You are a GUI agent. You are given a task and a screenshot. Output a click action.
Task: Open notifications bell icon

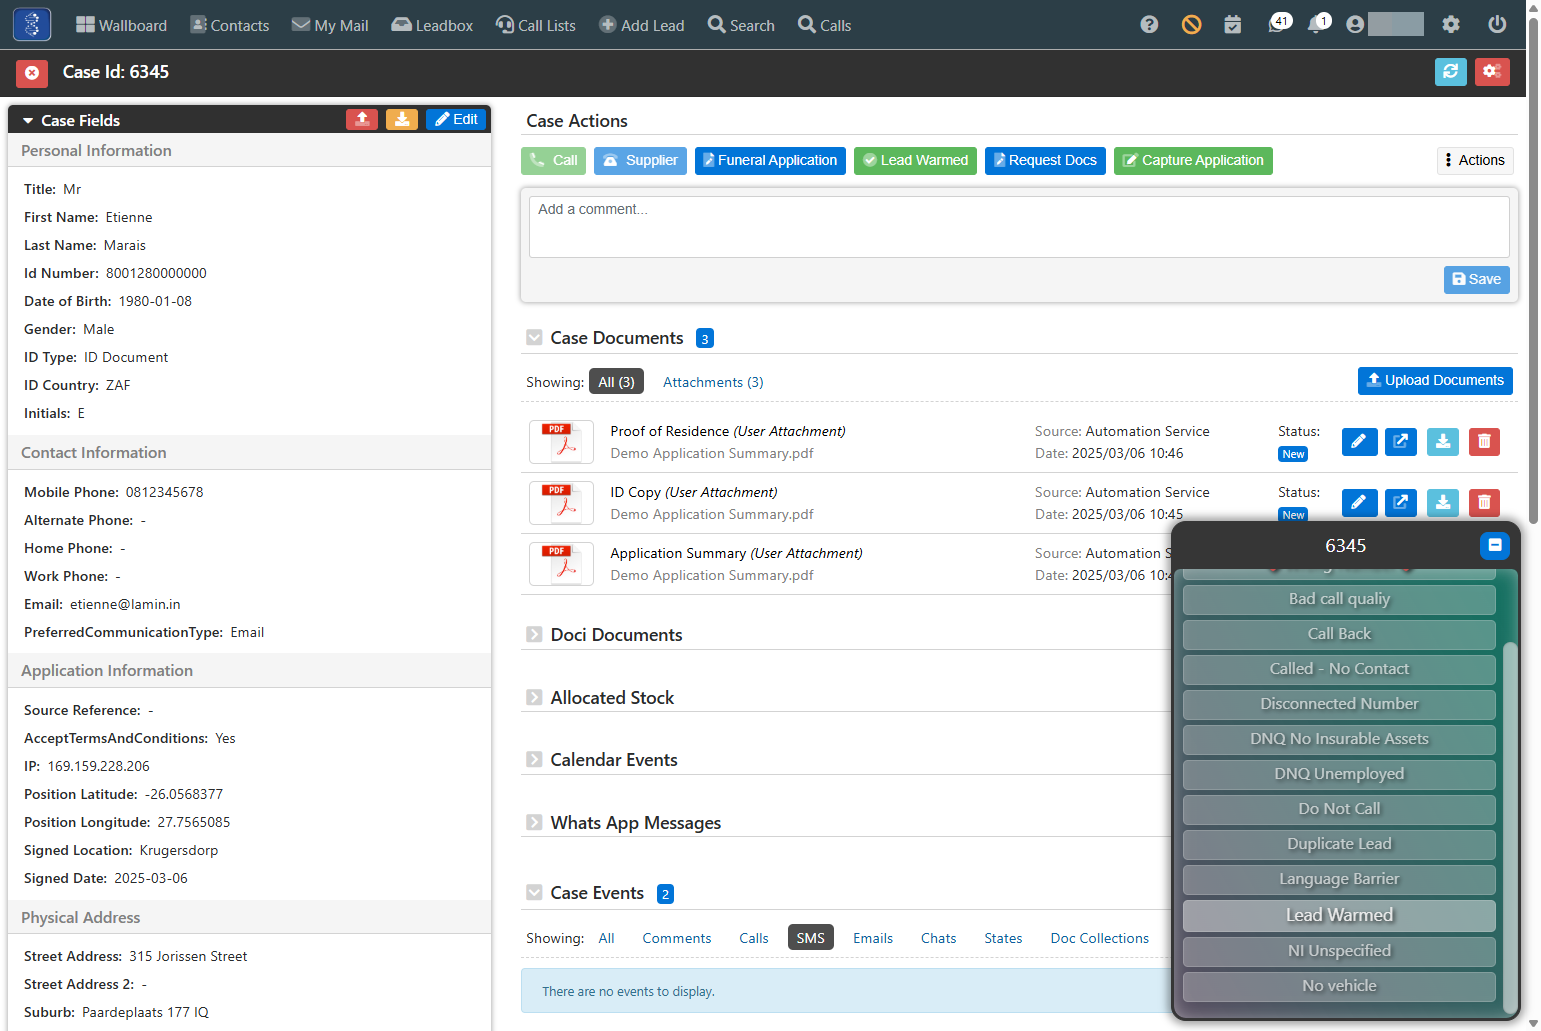[x=1318, y=24]
